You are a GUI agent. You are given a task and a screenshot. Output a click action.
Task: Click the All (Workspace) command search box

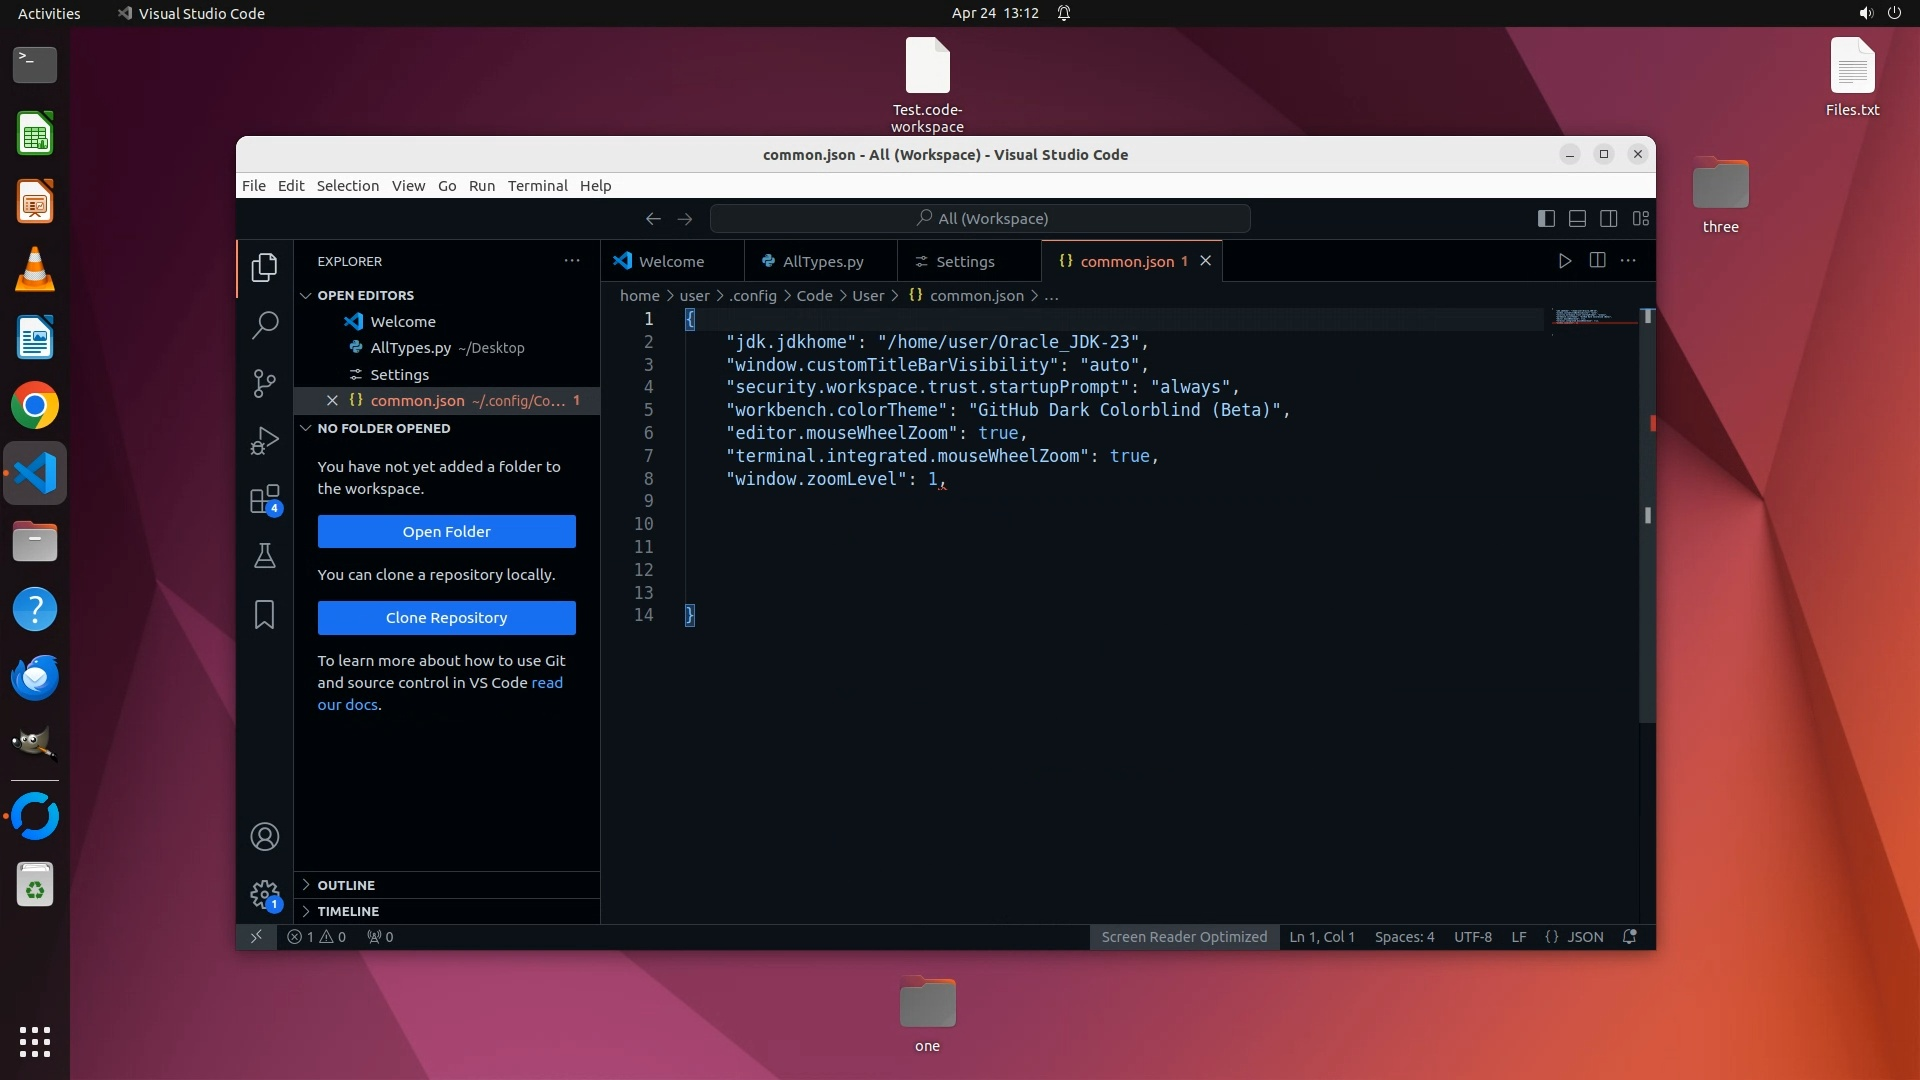click(x=980, y=218)
